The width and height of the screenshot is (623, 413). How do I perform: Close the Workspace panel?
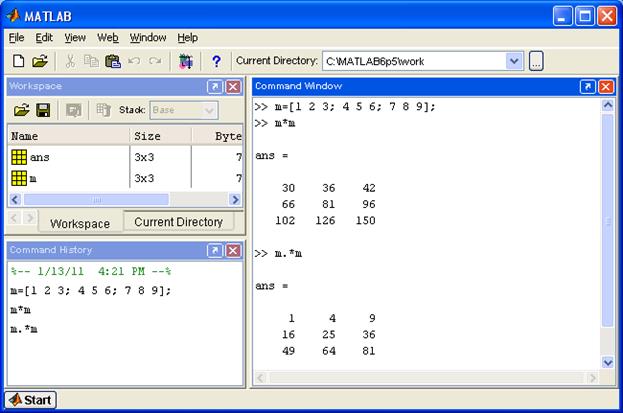(x=232, y=87)
